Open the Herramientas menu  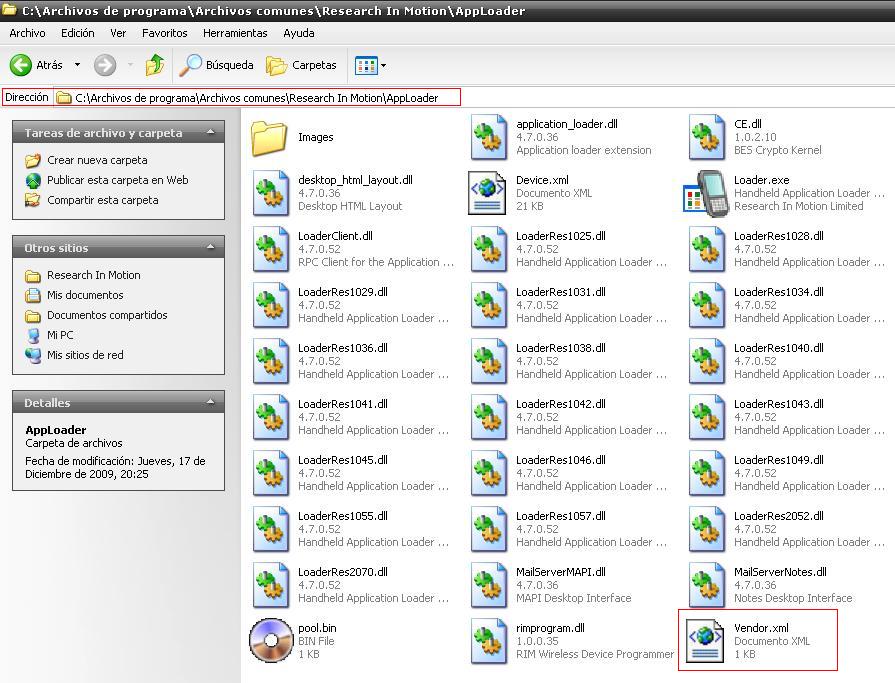(234, 33)
